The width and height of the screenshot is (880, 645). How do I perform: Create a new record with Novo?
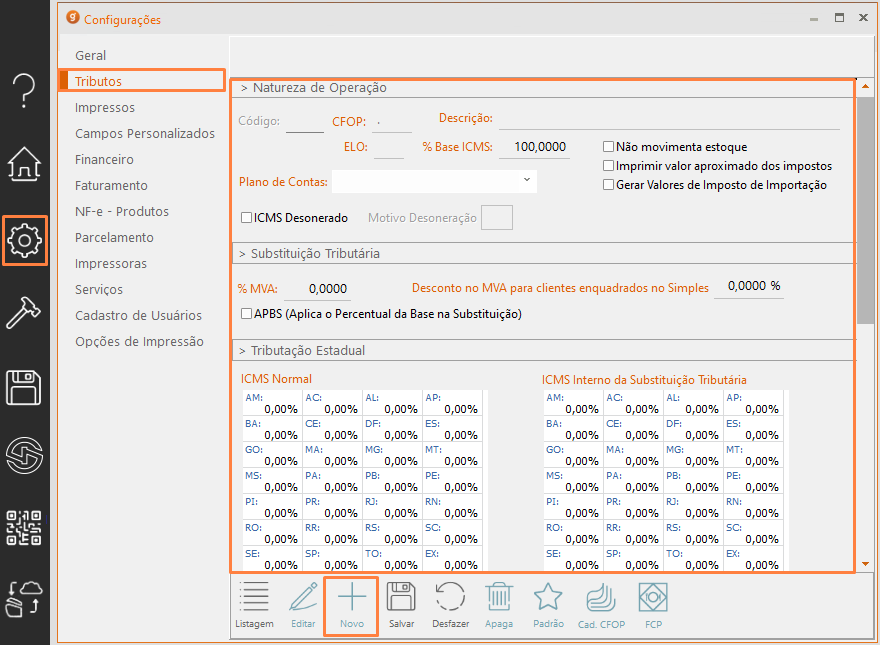point(352,605)
